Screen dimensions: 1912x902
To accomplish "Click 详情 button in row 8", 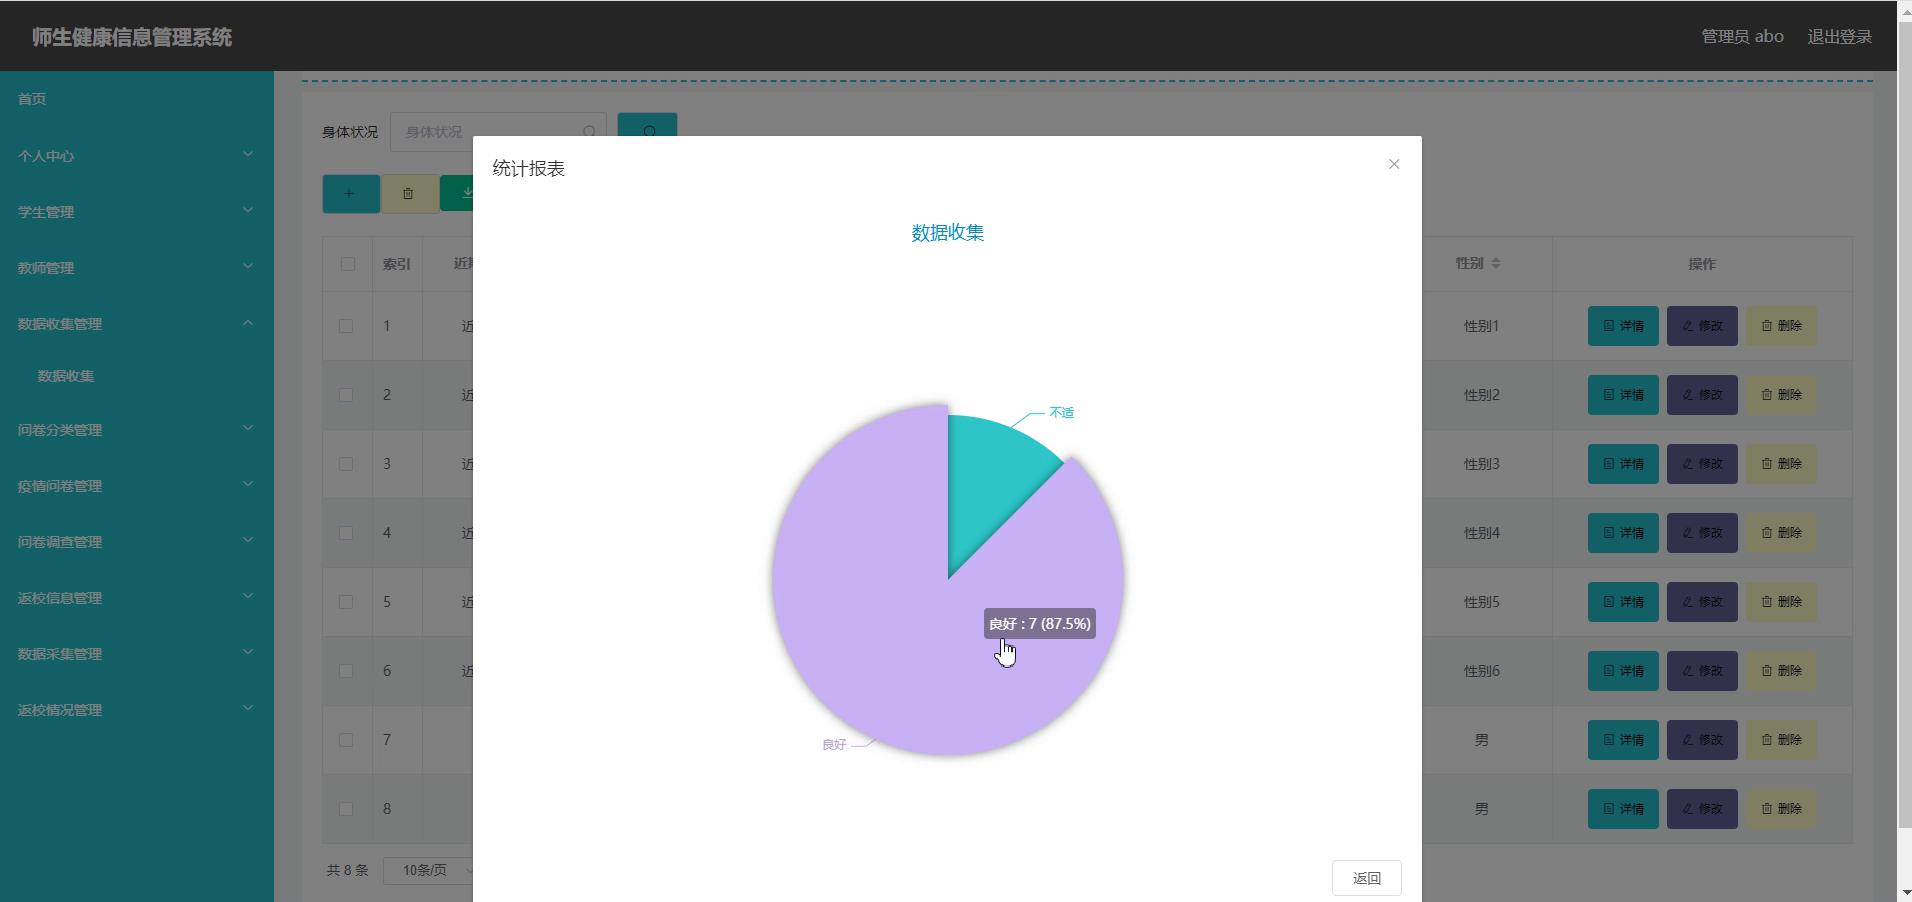I will pyautogui.click(x=1622, y=809).
